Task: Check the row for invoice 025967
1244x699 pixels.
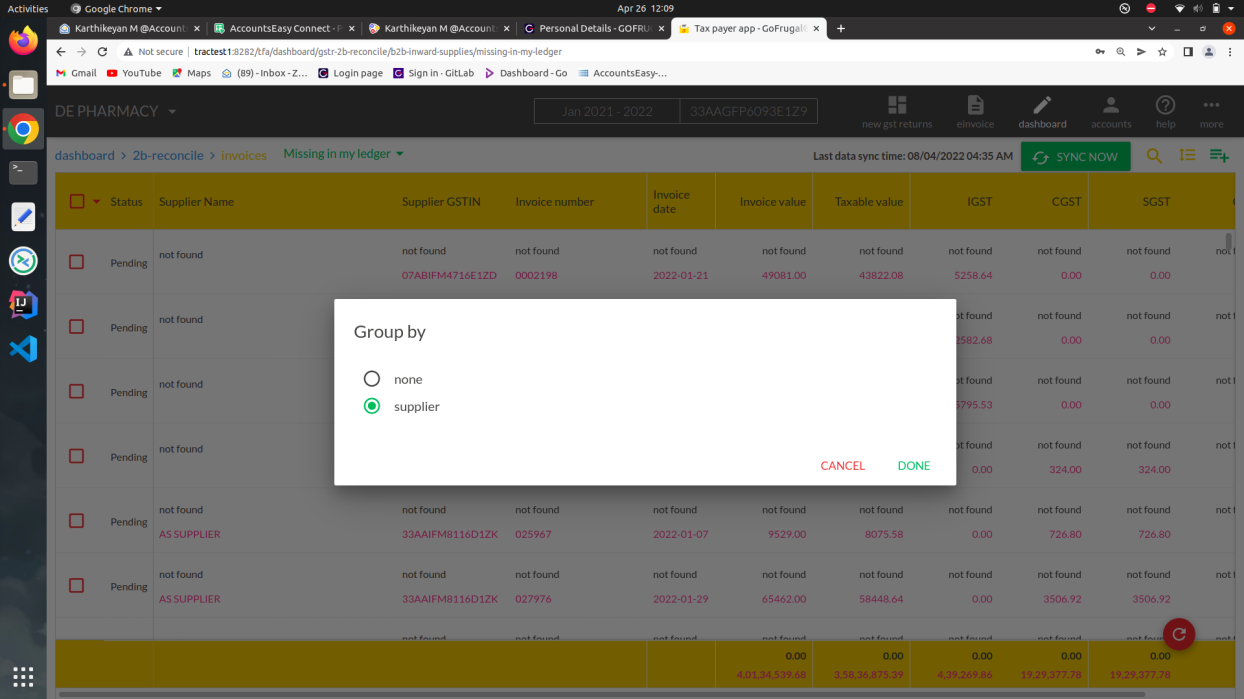Action: (76, 521)
